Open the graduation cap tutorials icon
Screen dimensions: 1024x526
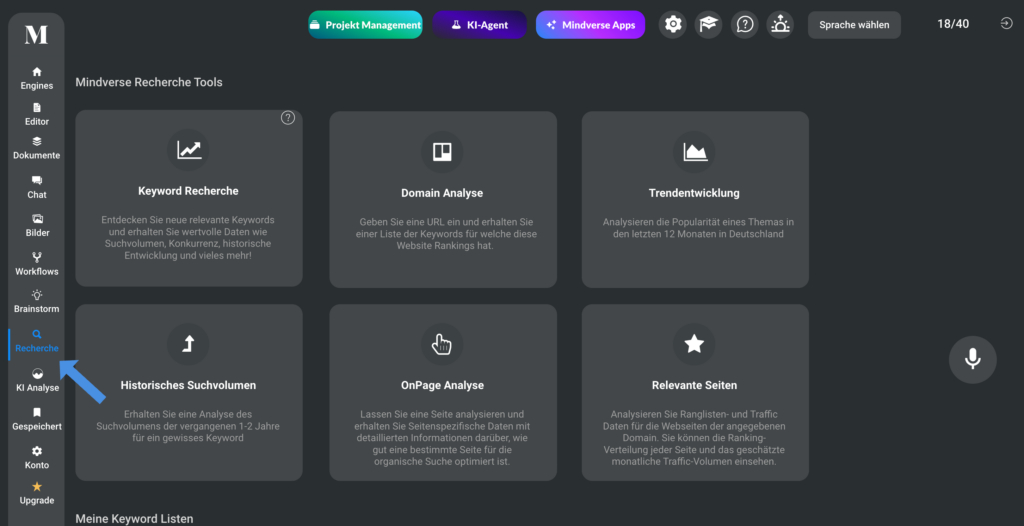pos(709,25)
